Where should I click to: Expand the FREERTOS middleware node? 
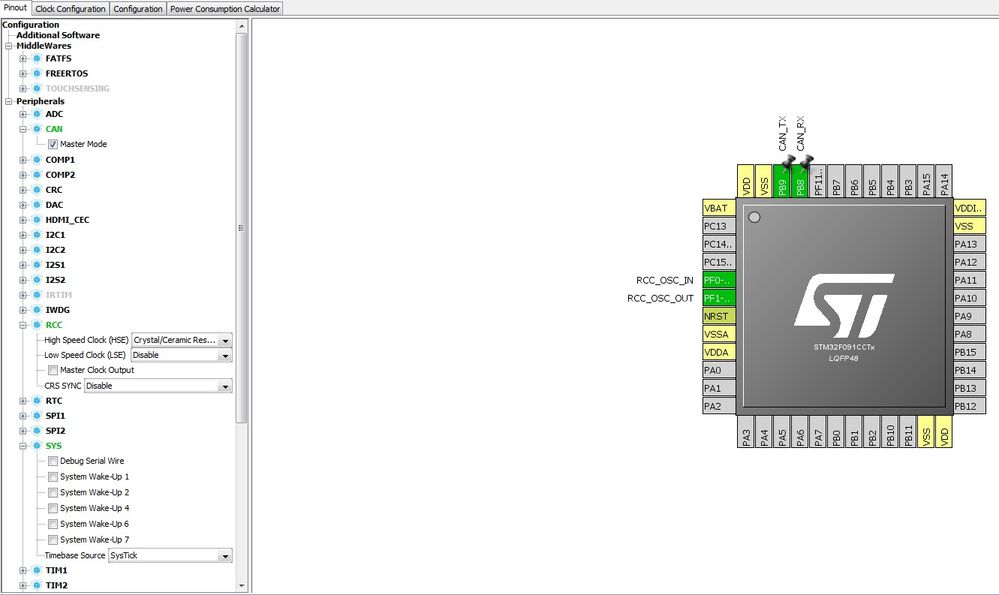[x=23, y=74]
